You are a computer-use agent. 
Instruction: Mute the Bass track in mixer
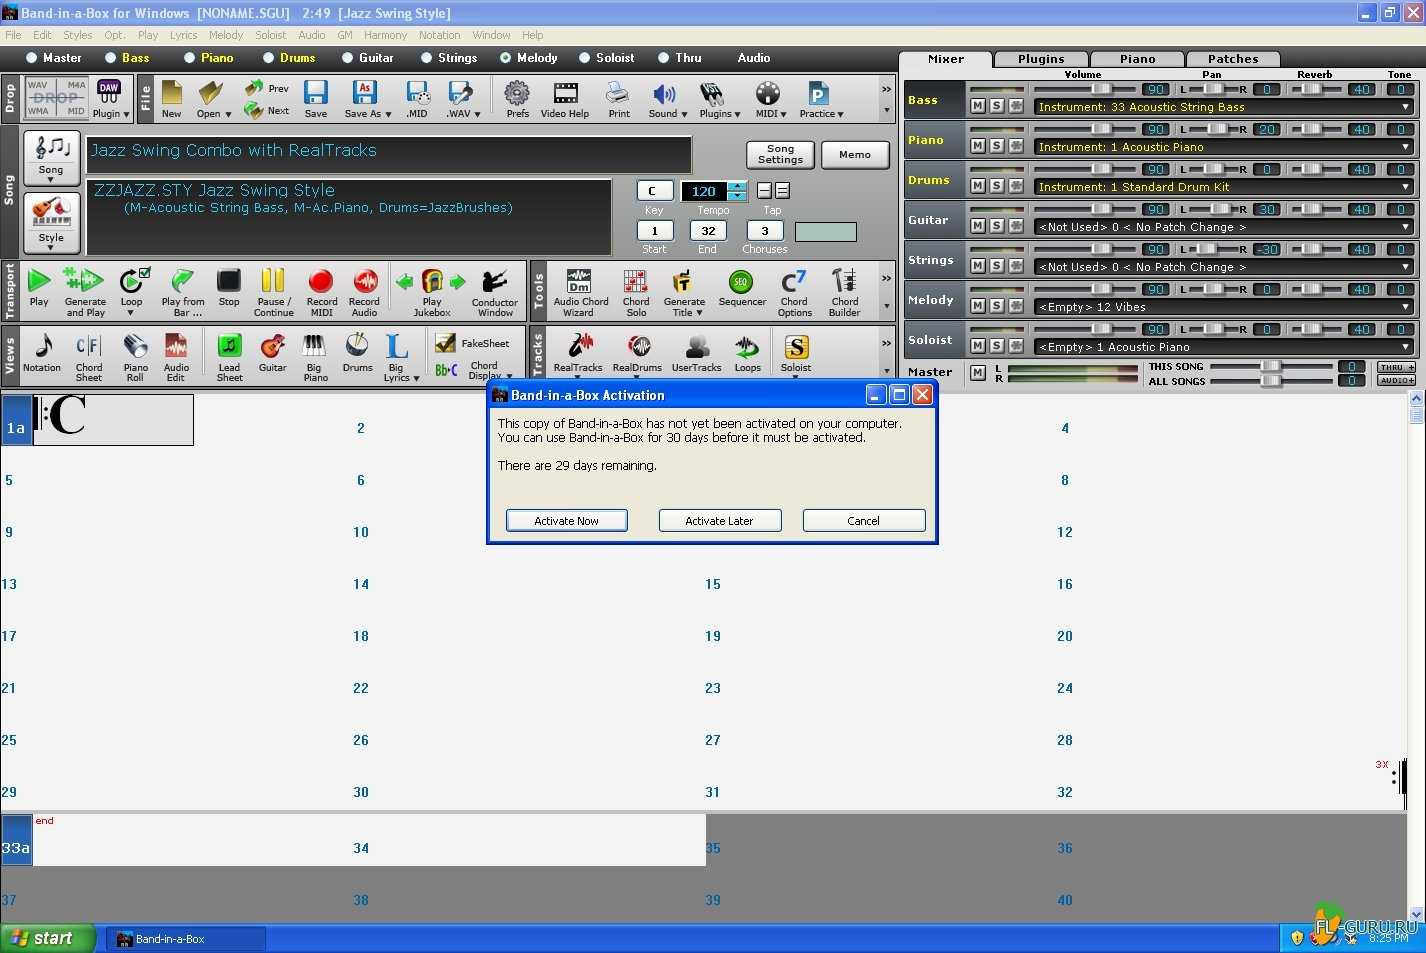coord(977,106)
